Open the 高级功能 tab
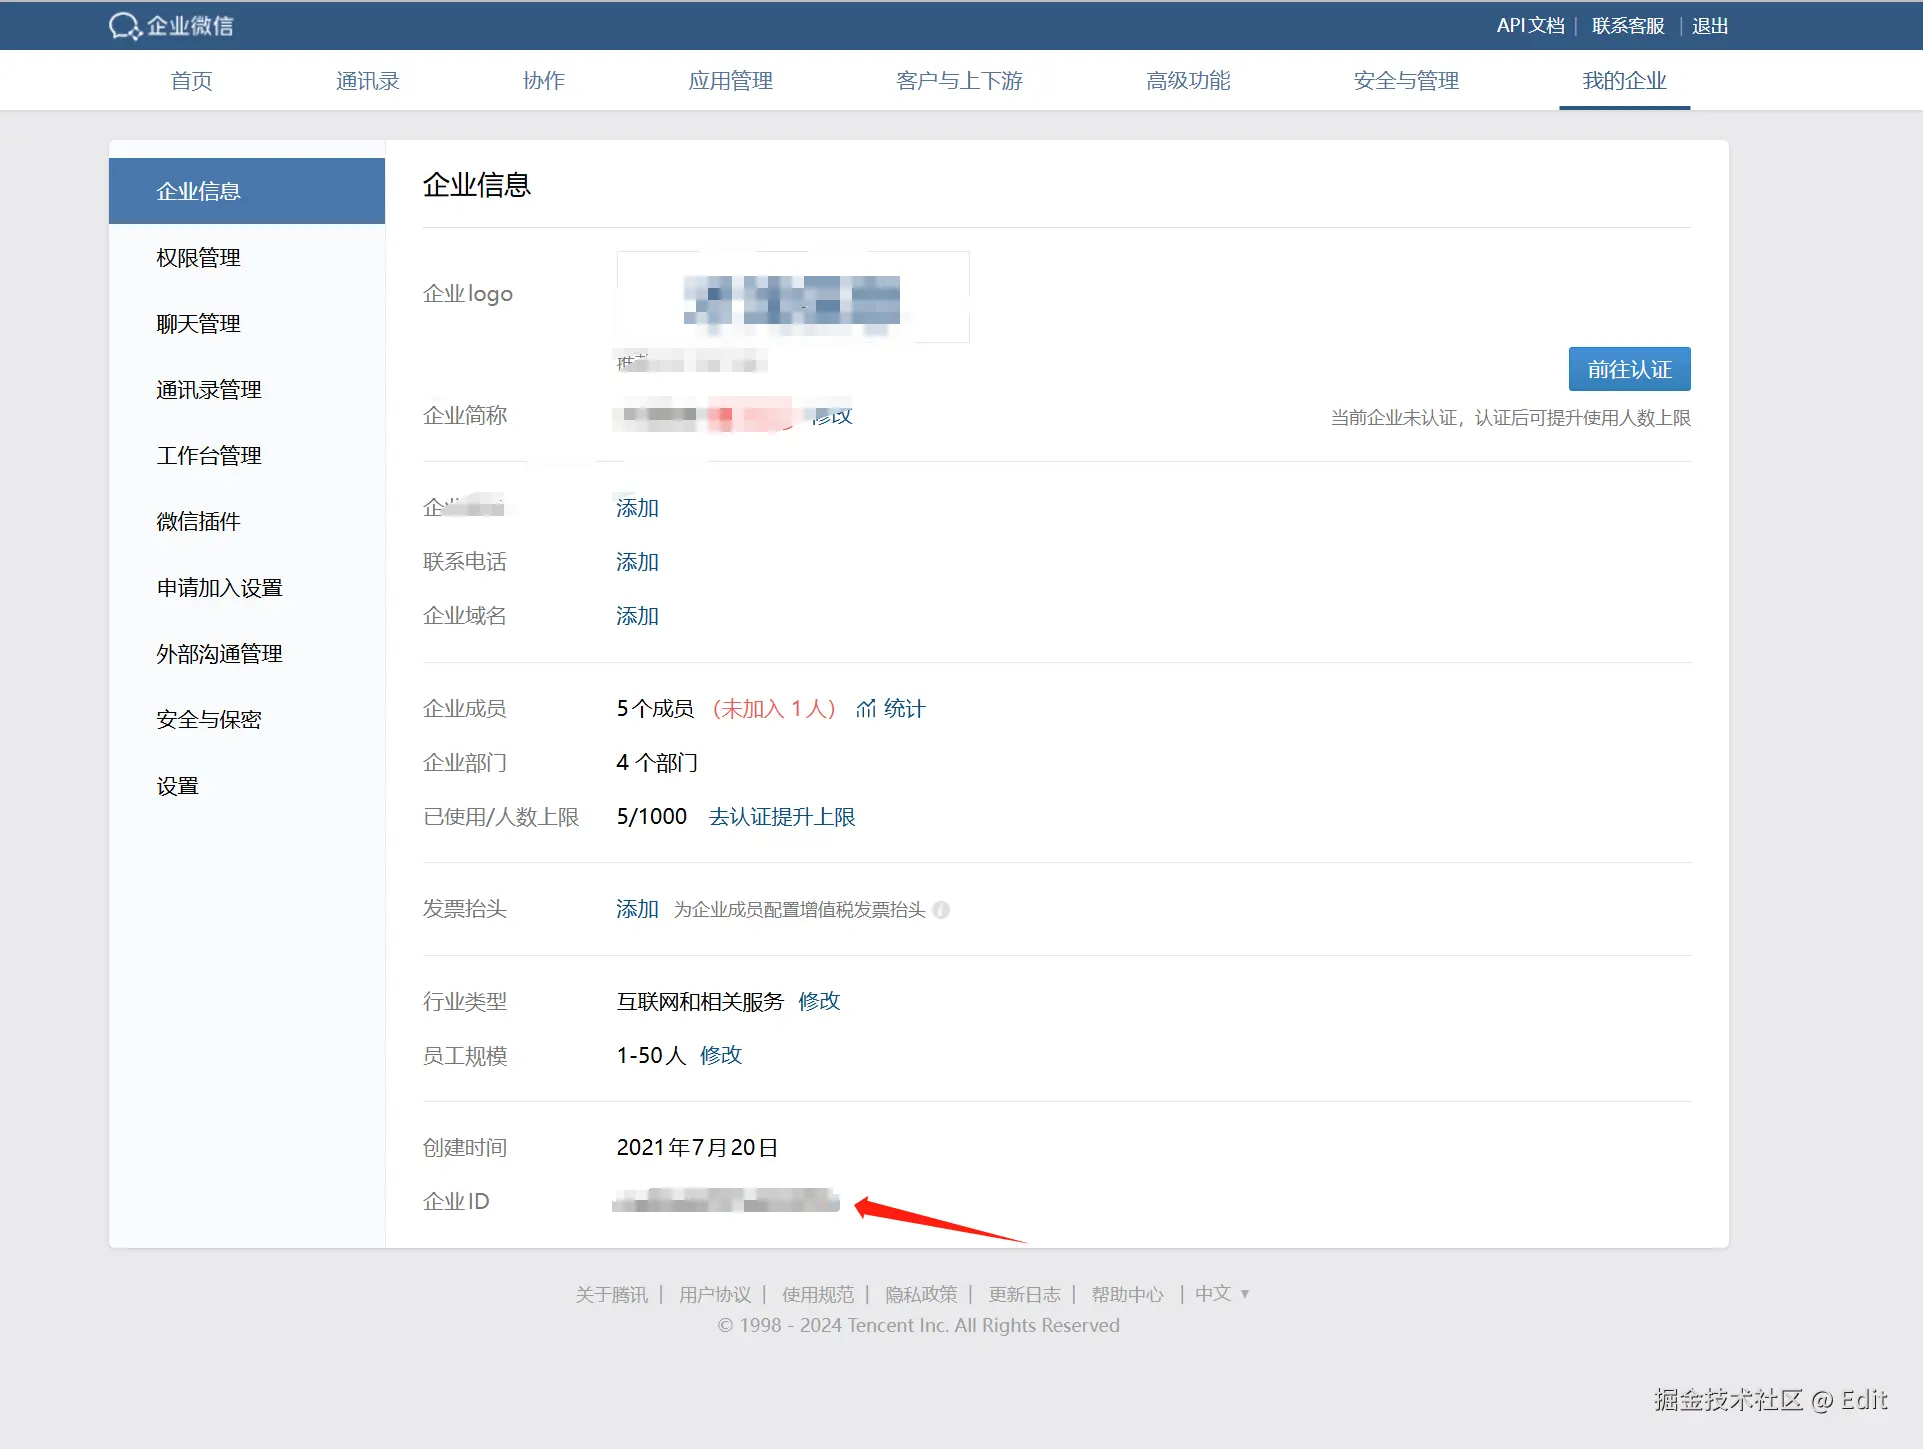The width and height of the screenshot is (1923, 1449). click(x=1187, y=81)
